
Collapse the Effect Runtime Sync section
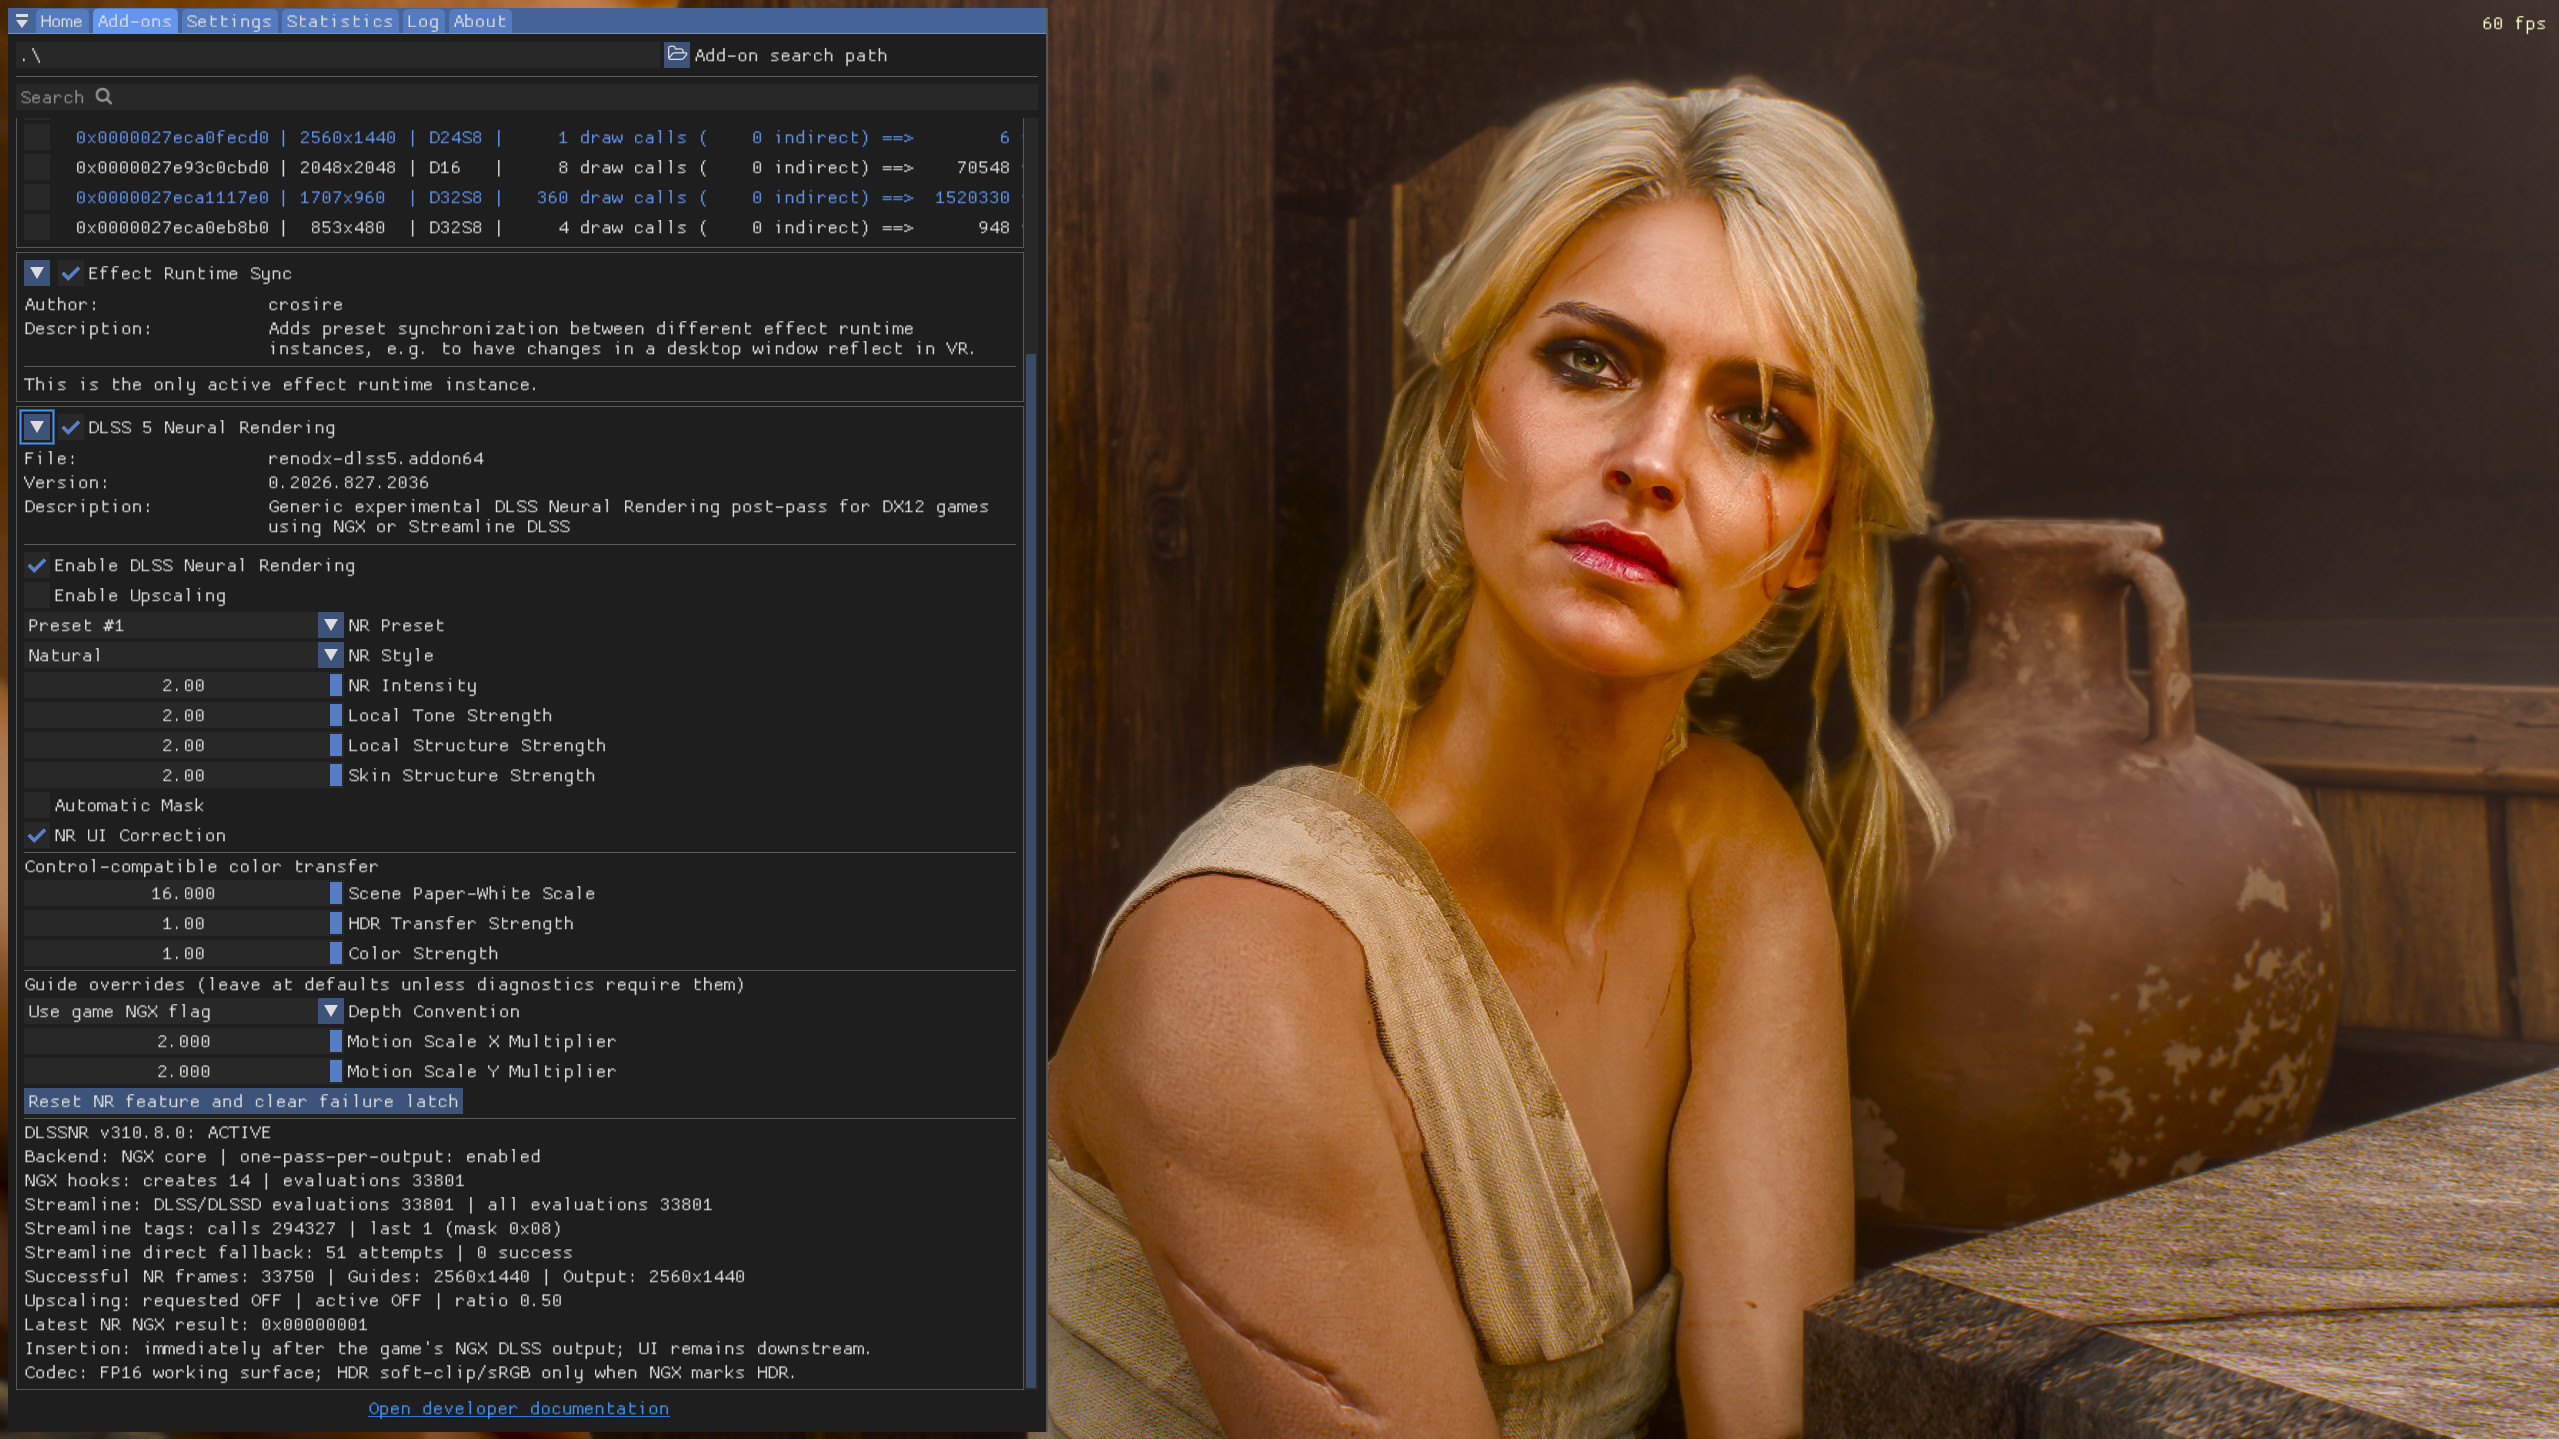click(x=37, y=273)
